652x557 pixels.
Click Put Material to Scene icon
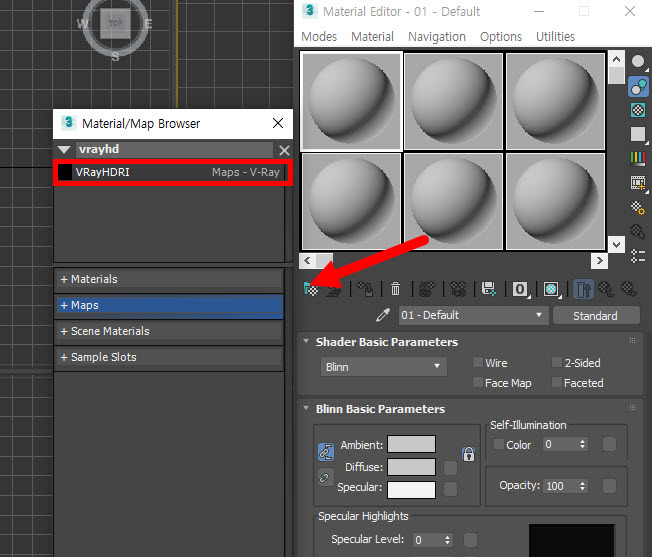[334, 289]
